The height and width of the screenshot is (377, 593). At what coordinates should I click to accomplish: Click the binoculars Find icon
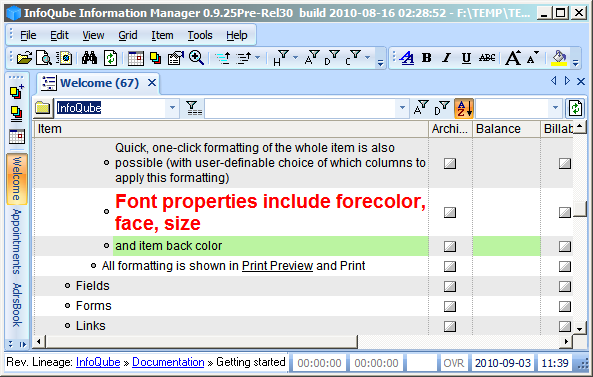[x=89, y=58]
